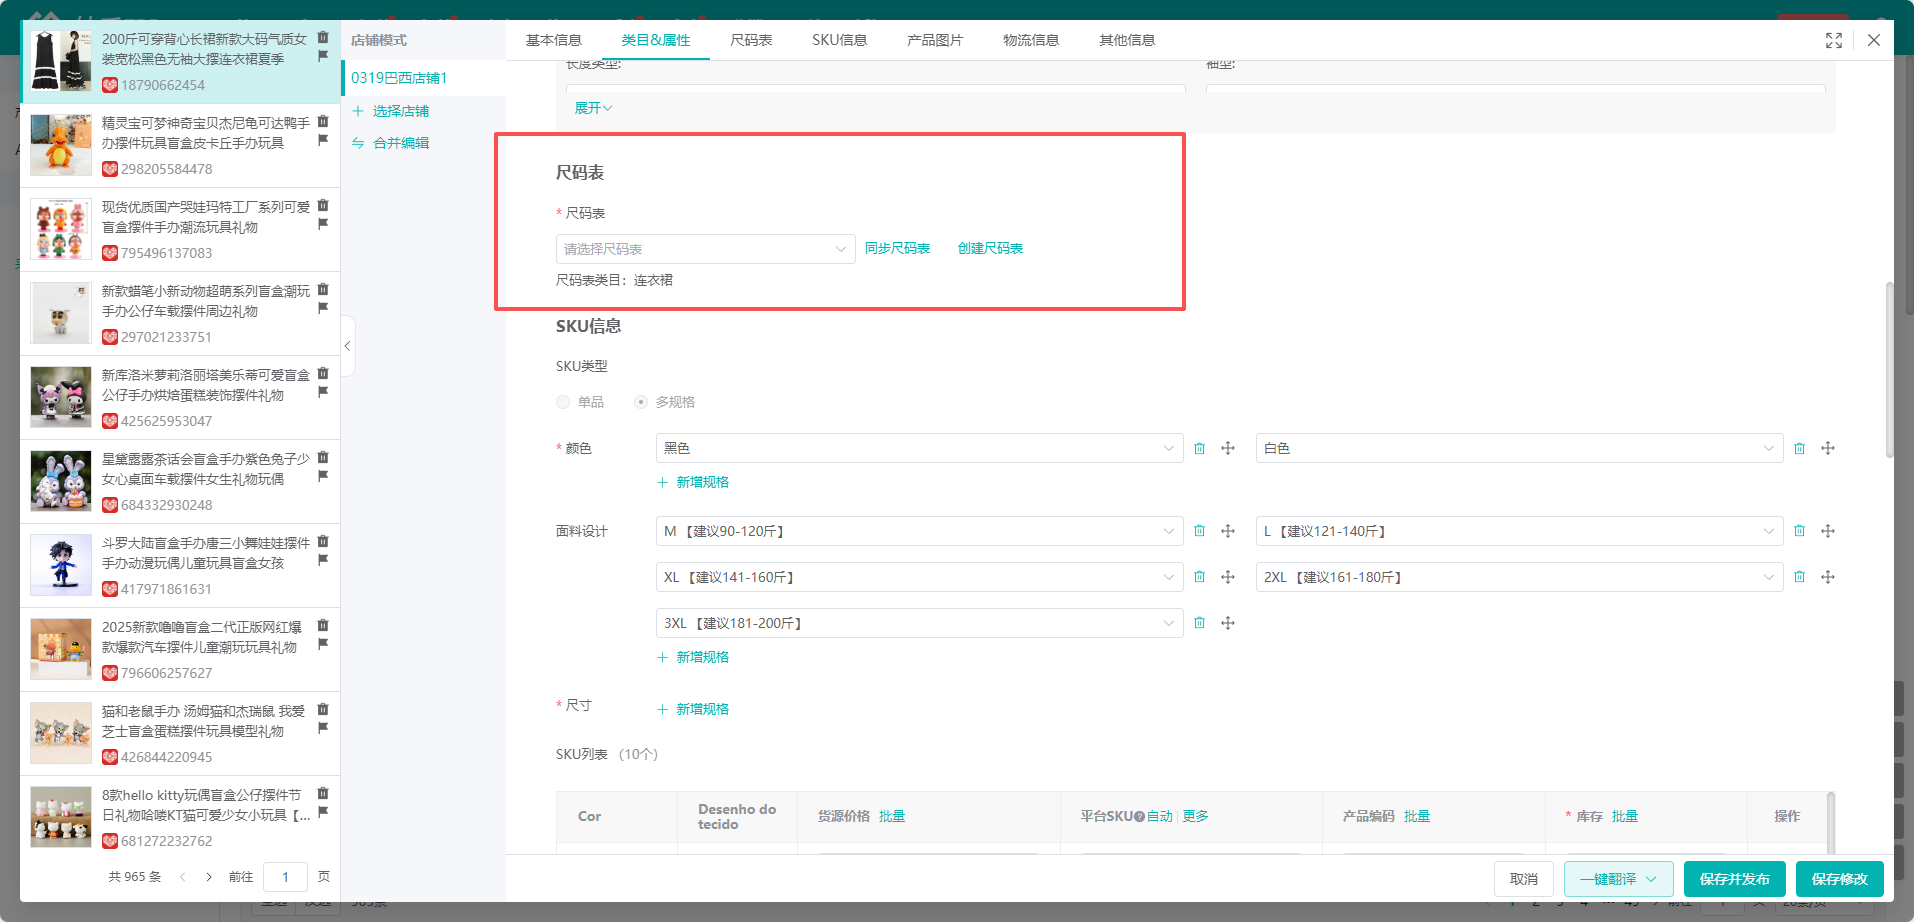Image resolution: width=1914 pixels, height=922 pixels.
Task: Delete the 黑色 color option via trash icon
Action: [x=1199, y=449]
